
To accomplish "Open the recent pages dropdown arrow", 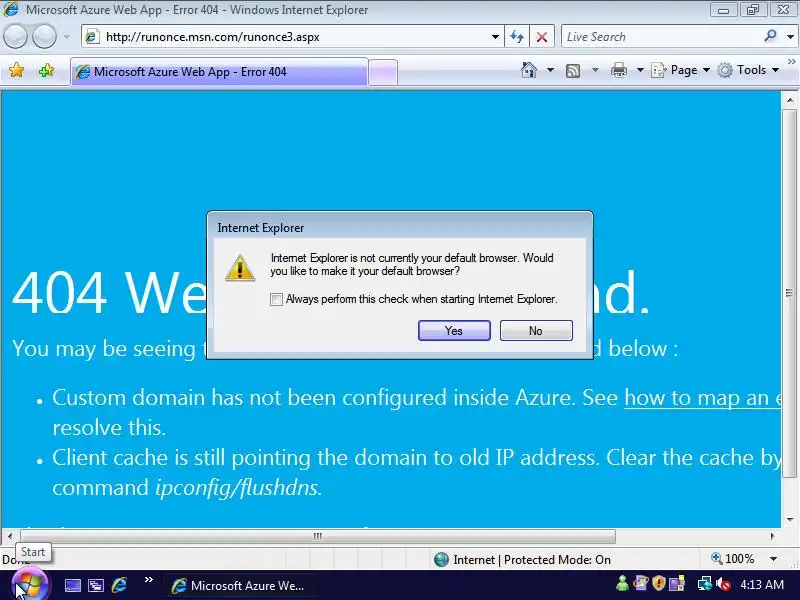I will click(x=67, y=37).
